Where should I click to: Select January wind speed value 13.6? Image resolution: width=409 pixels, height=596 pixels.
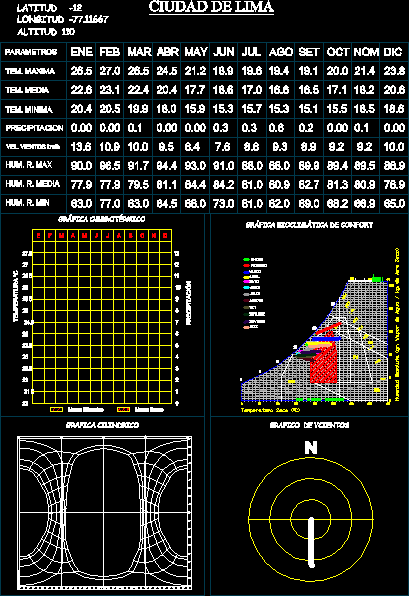point(81,147)
